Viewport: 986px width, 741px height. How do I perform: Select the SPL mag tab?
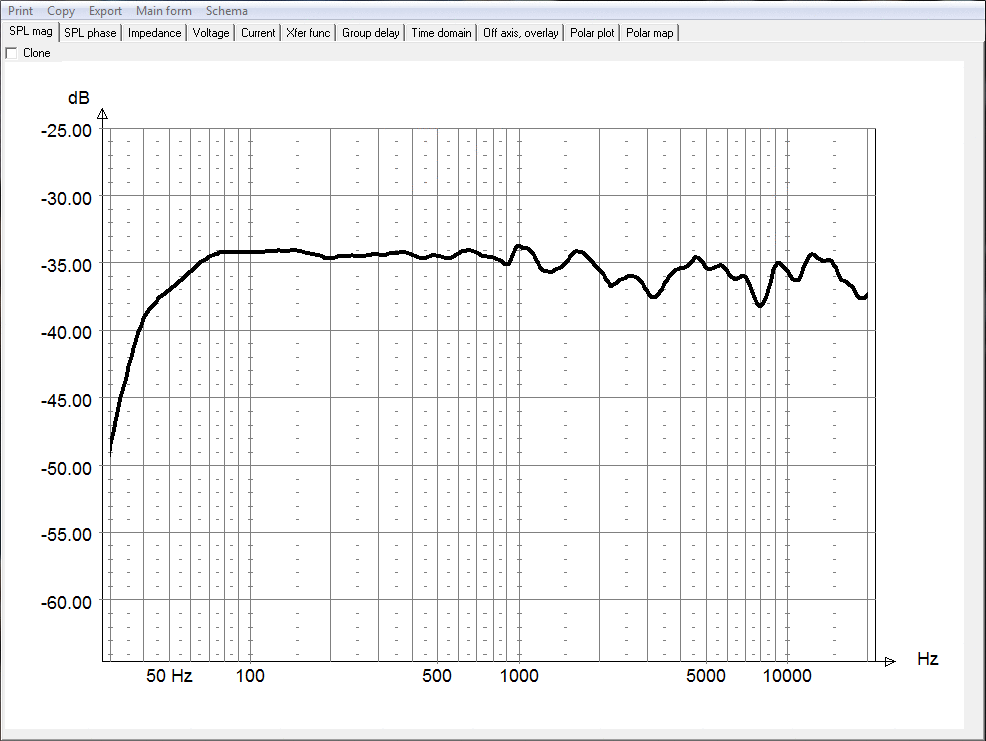click(x=31, y=31)
